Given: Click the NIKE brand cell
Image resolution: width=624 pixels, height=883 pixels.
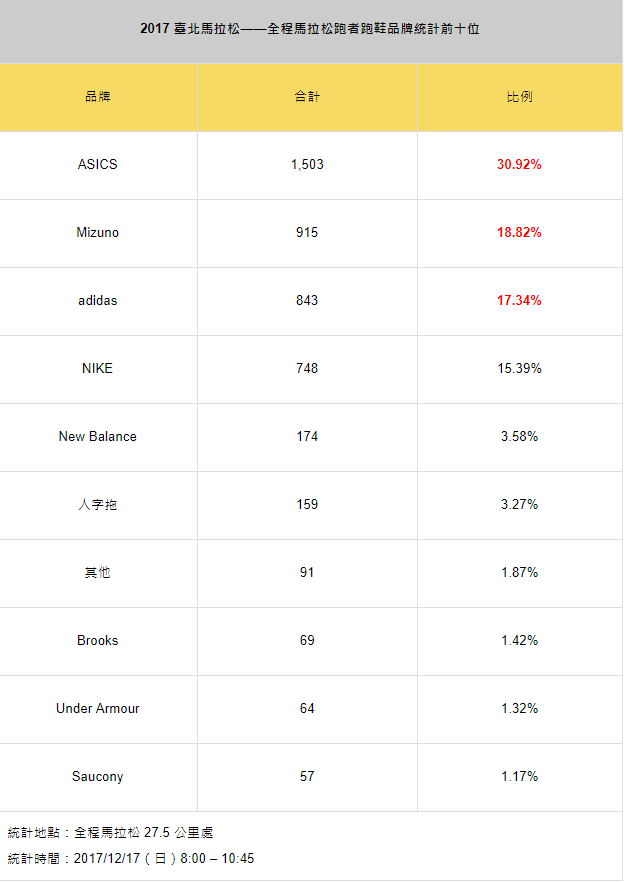Looking at the screenshot, I should (x=97, y=369).
